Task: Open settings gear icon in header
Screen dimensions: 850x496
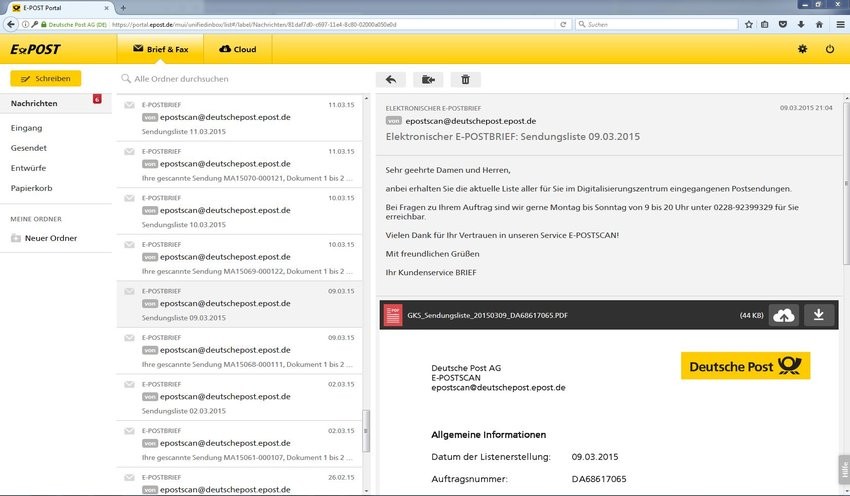Action: (x=802, y=49)
